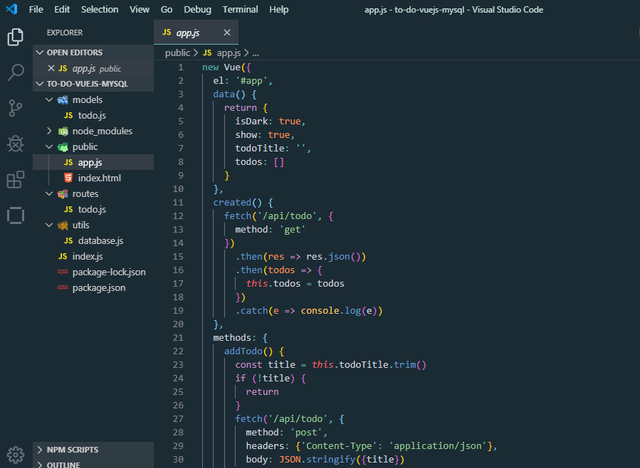Click the VS Code logo icon
The image size is (640, 468).
[11, 9]
